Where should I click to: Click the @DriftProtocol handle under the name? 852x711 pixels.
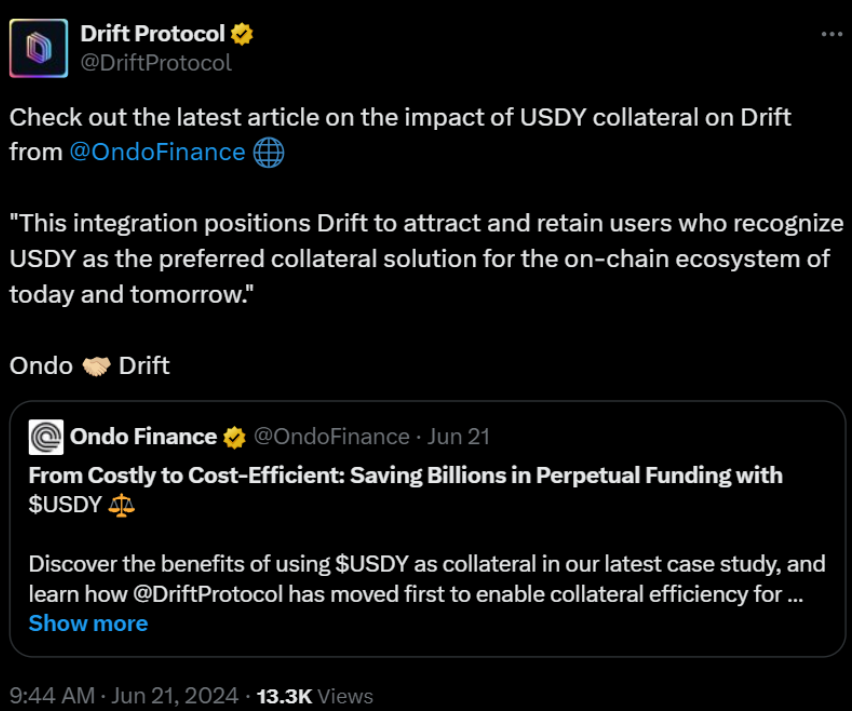156,63
